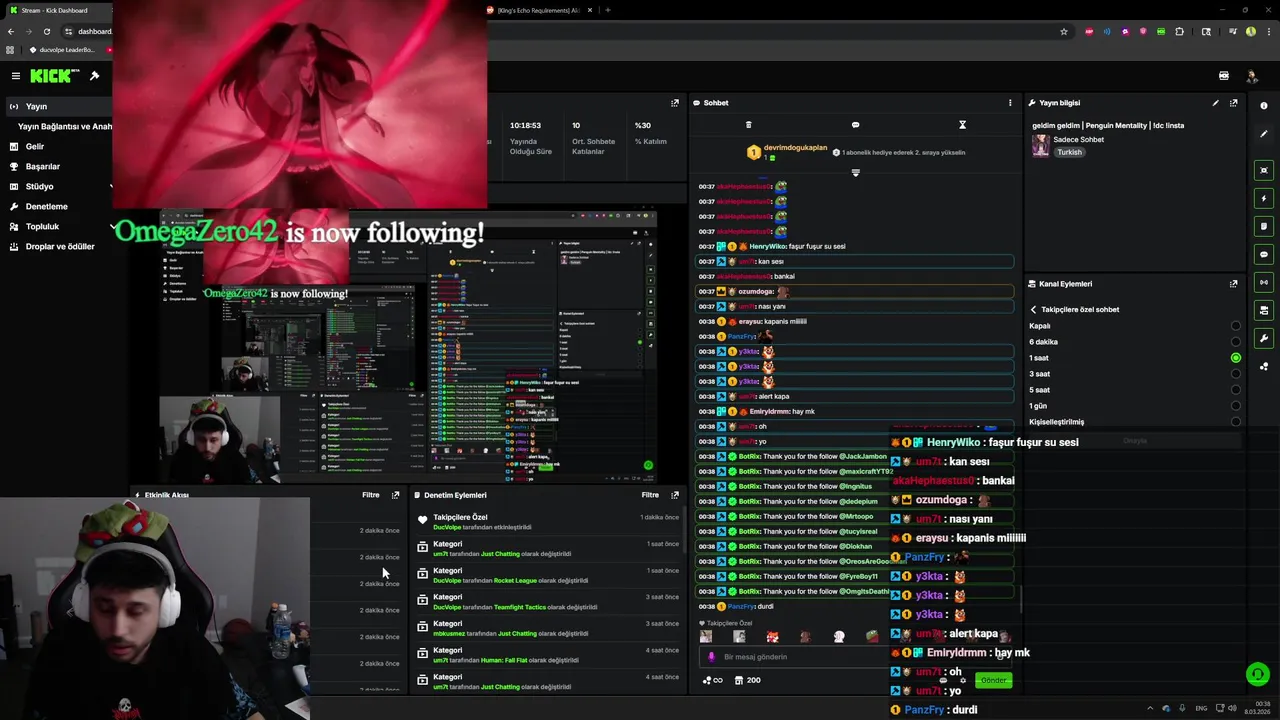The width and height of the screenshot is (1280, 720).
Task: Open a new browser tab
Action: pos(607,10)
